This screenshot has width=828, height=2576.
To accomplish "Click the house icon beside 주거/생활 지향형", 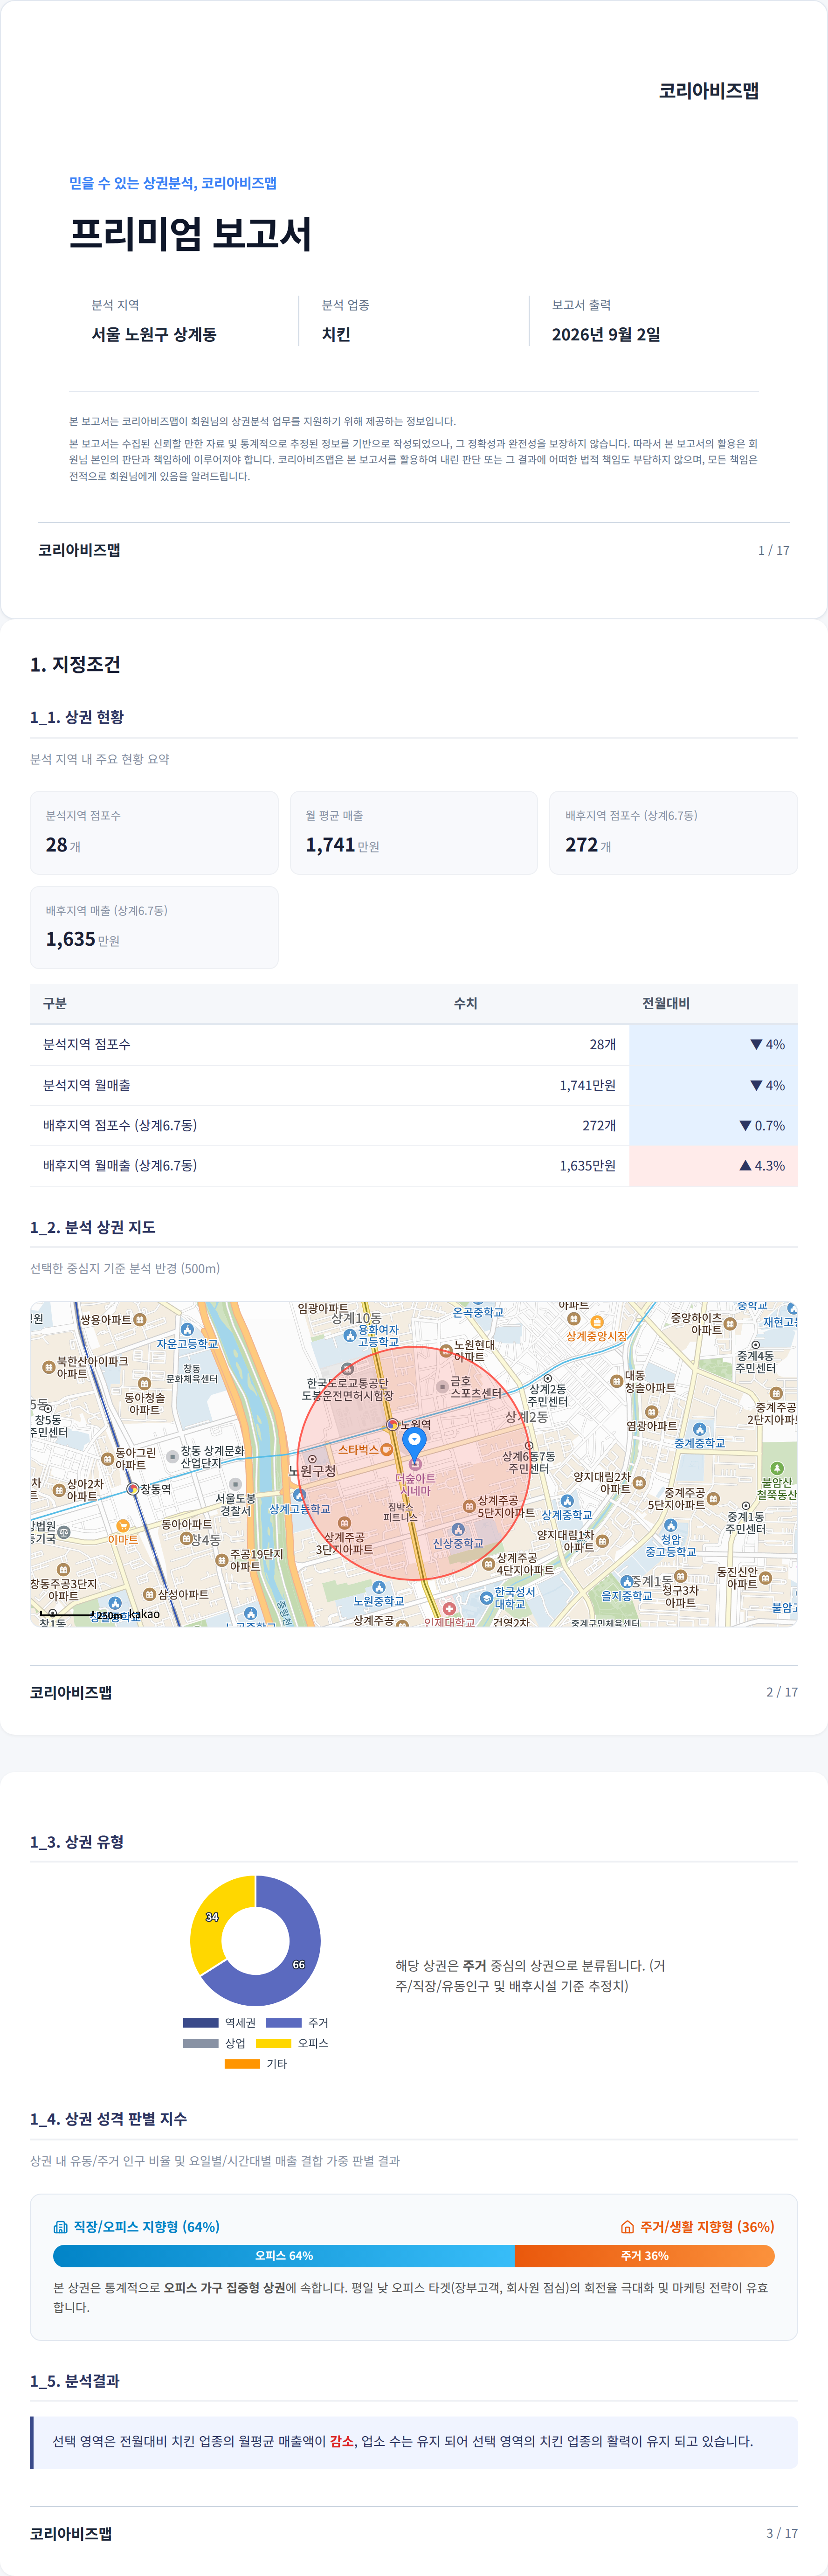I will tap(627, 2227).
